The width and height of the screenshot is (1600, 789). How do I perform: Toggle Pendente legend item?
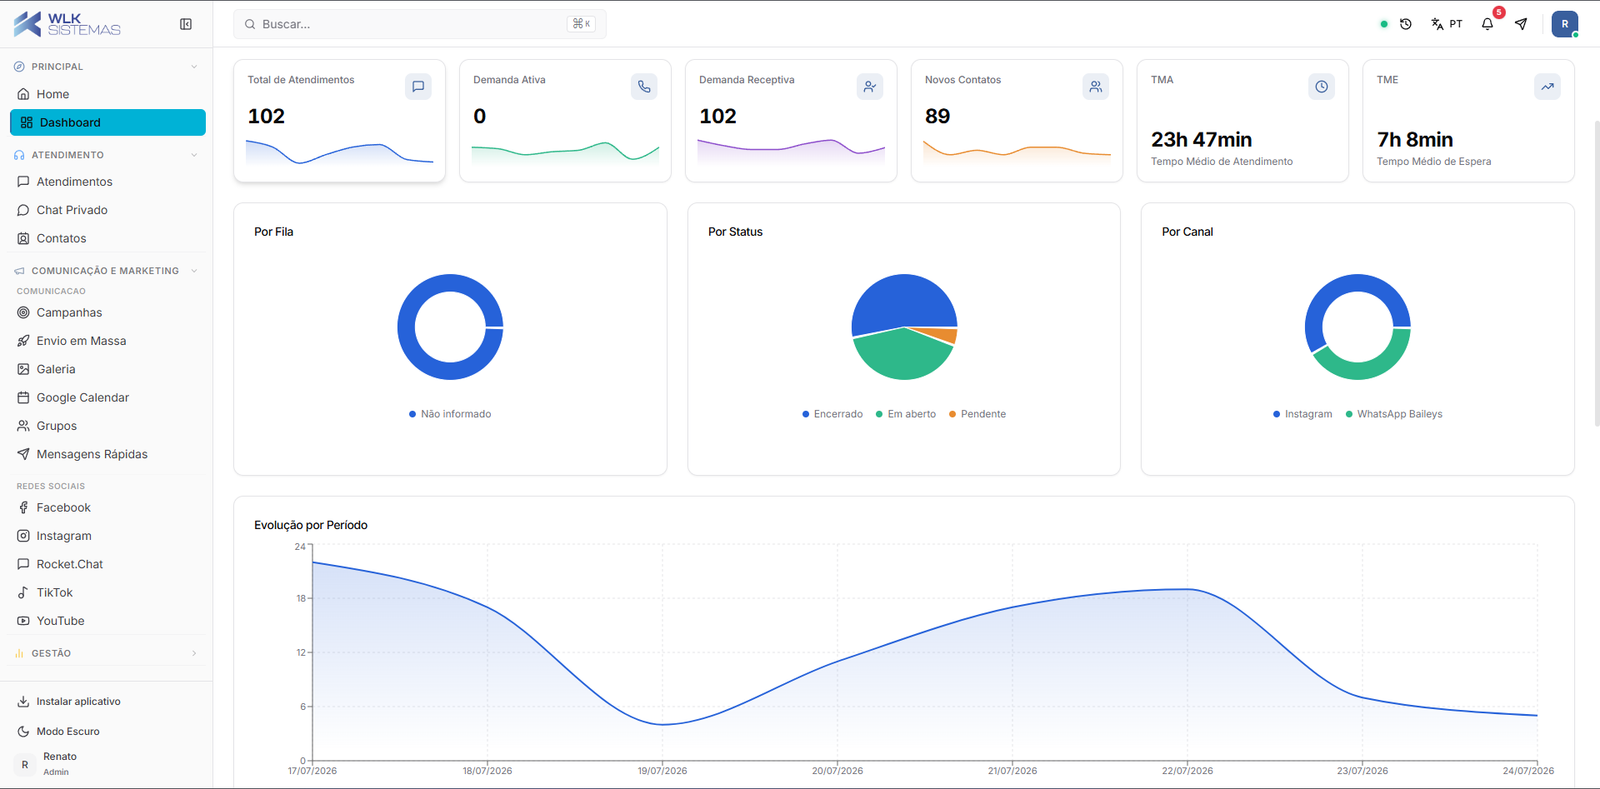978,414
